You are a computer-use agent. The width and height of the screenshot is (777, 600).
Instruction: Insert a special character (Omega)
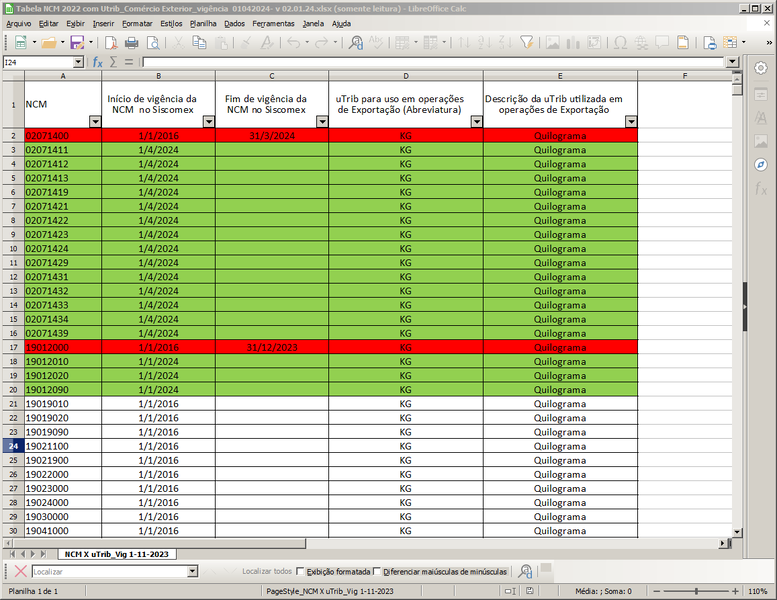coord(620,43)
